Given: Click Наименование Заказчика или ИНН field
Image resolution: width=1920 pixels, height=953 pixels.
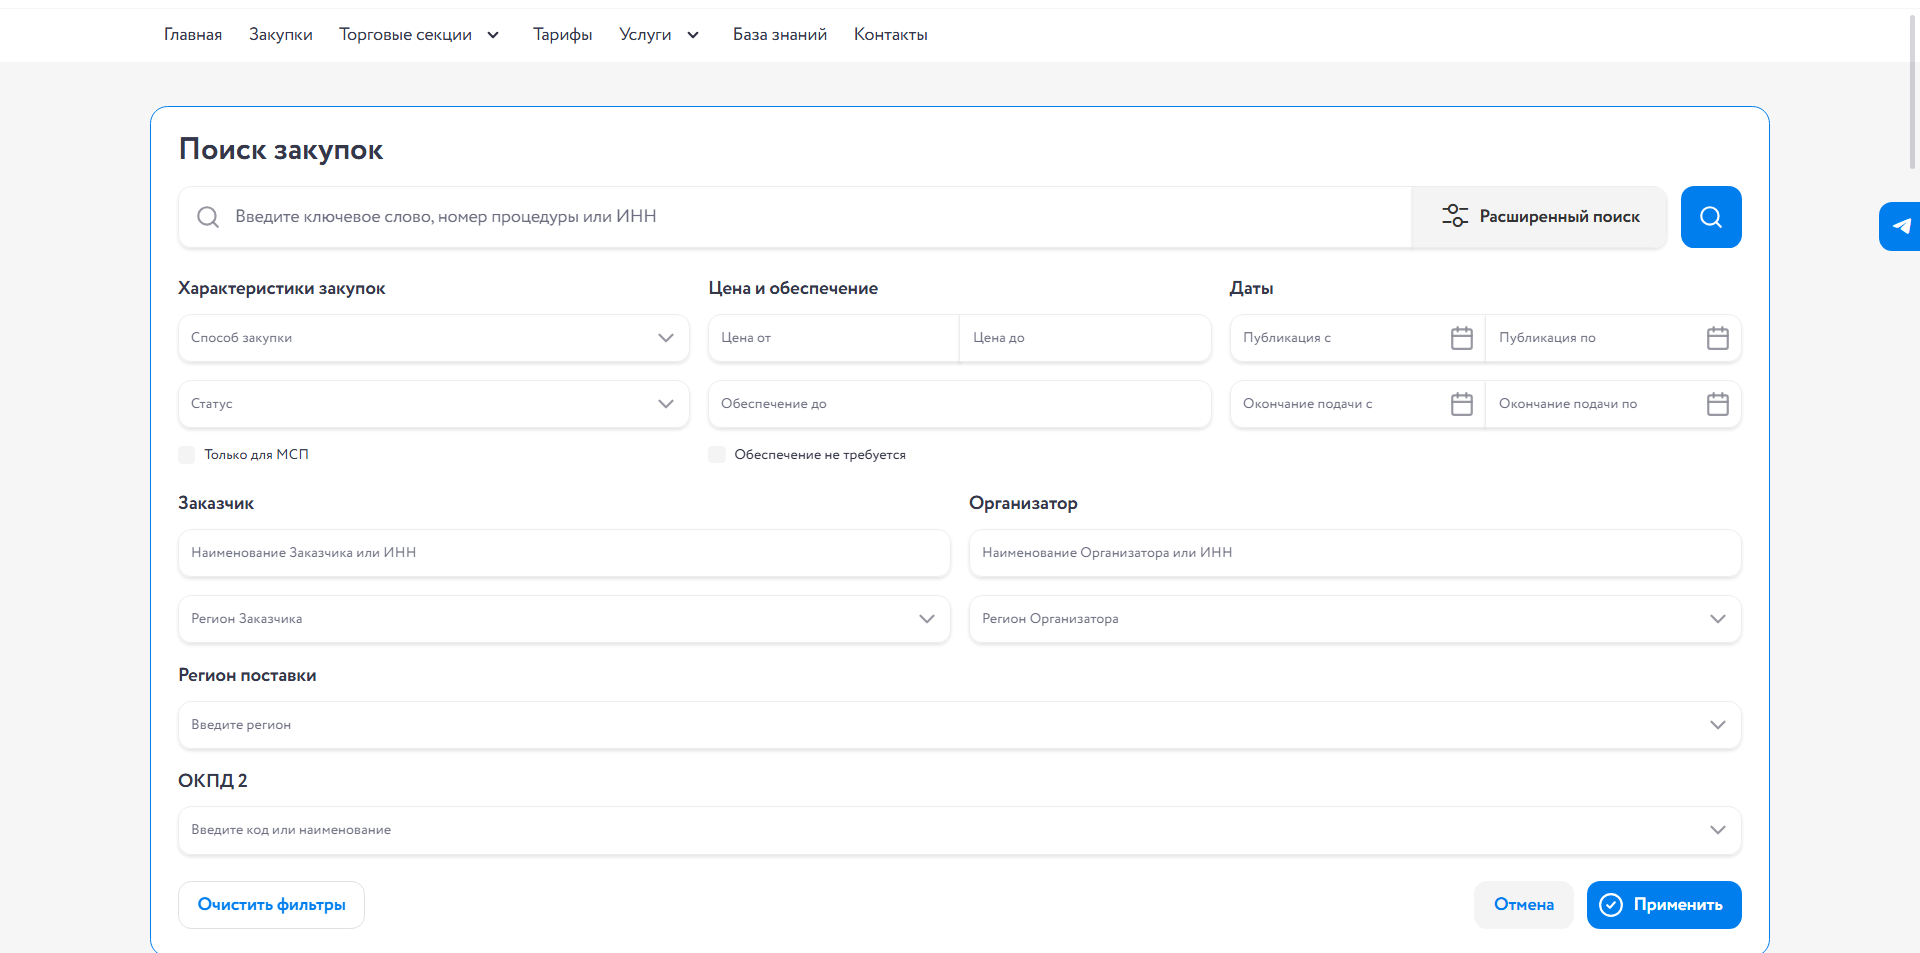Looking at the screenshot, I should (564, 553).
